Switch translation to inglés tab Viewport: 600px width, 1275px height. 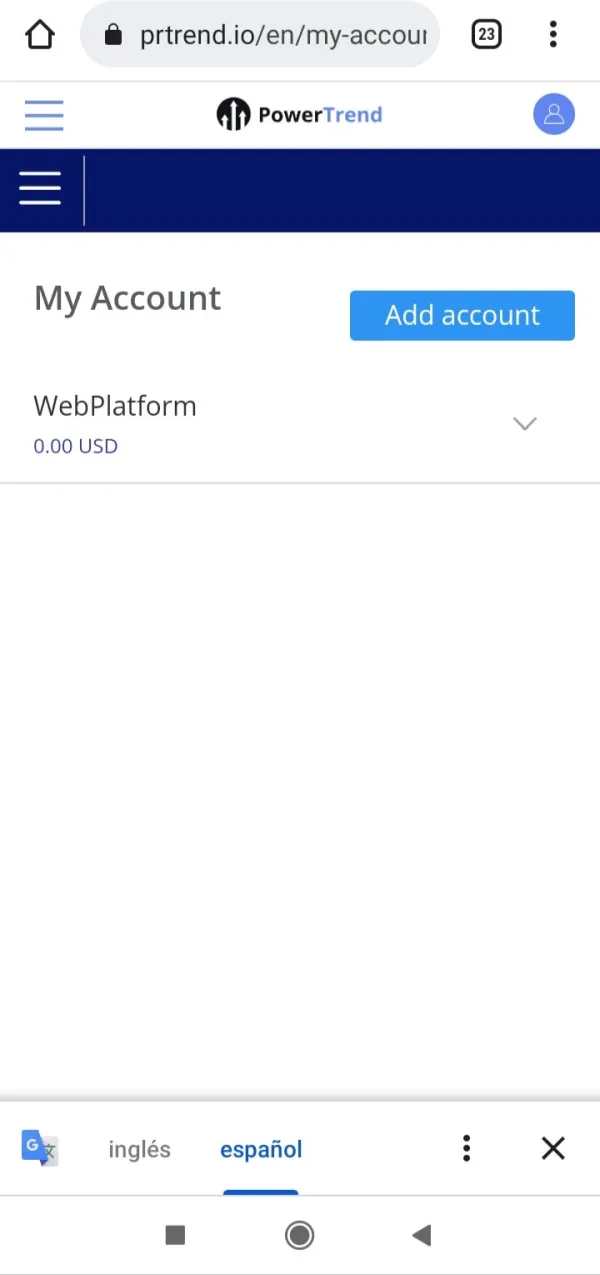point(139,1149)
